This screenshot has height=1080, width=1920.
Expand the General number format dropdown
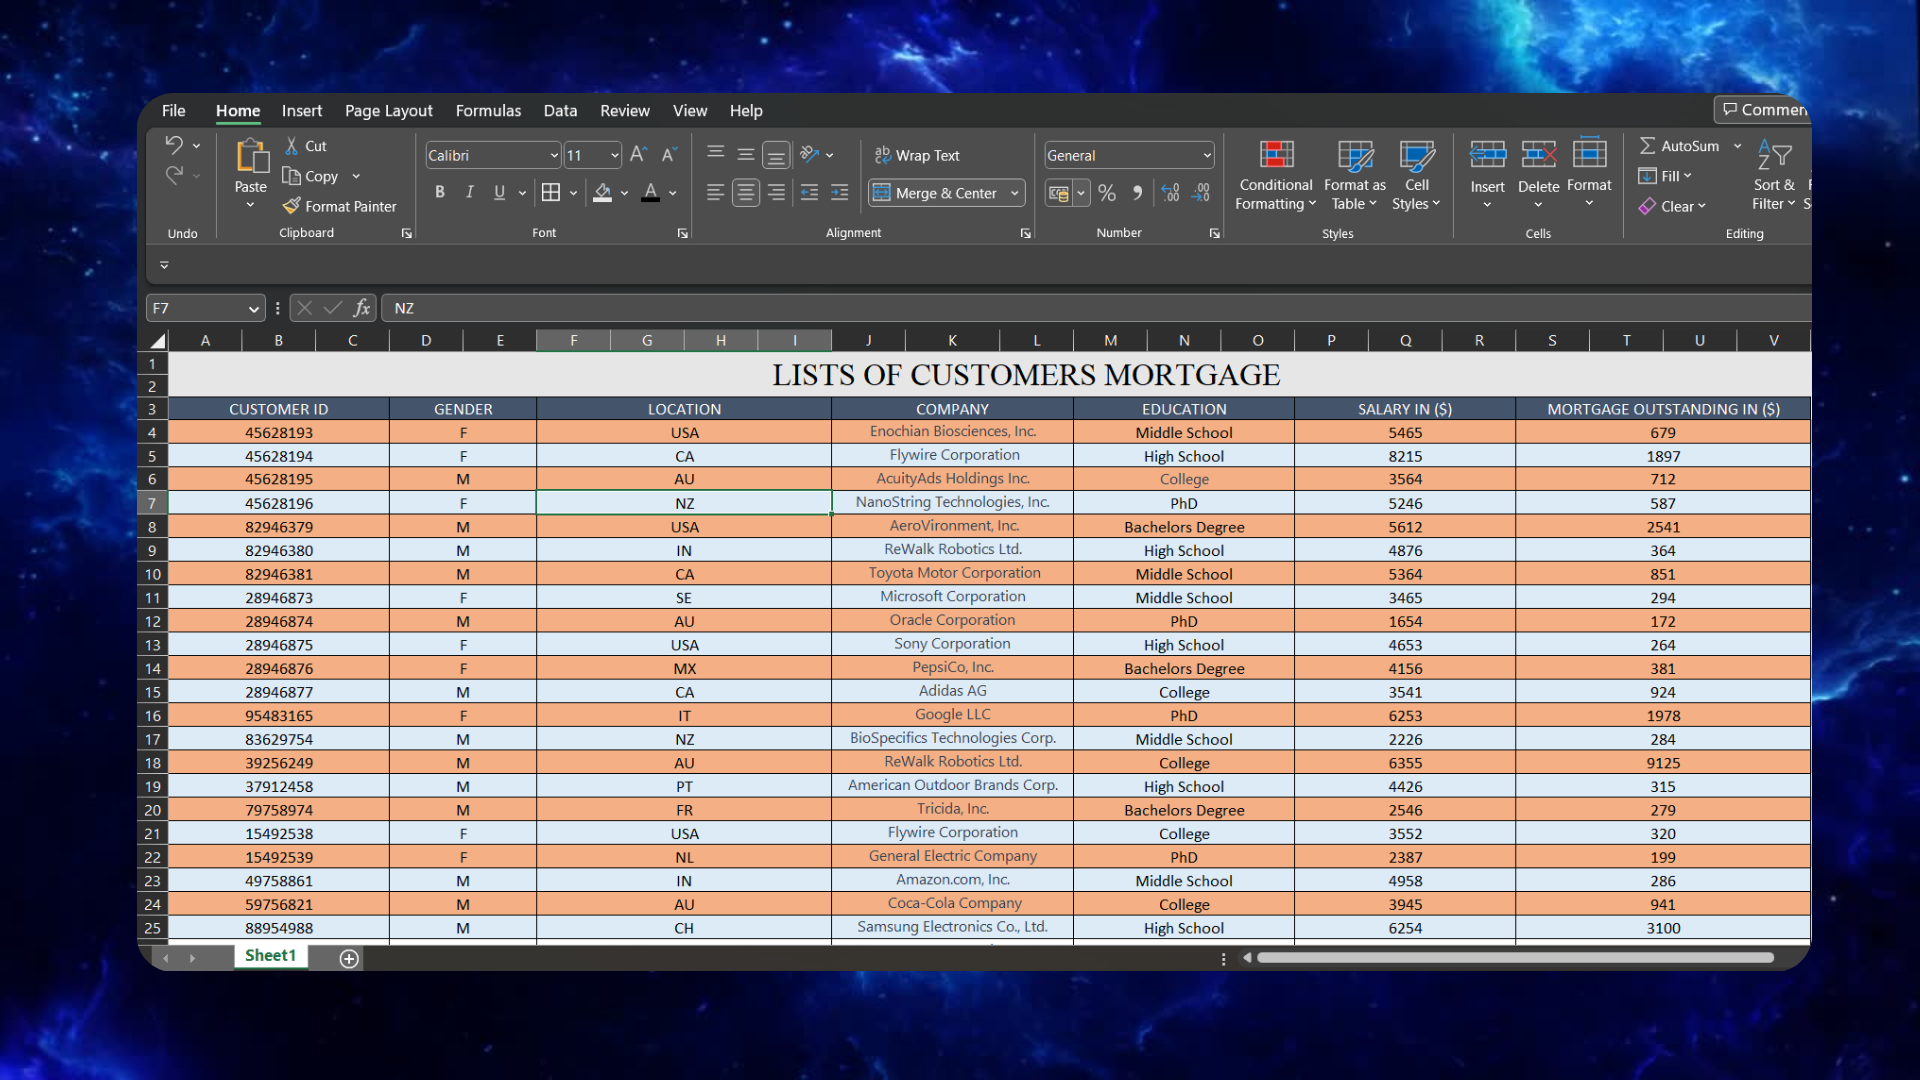pyautogui.click(x=1207, y=156)
